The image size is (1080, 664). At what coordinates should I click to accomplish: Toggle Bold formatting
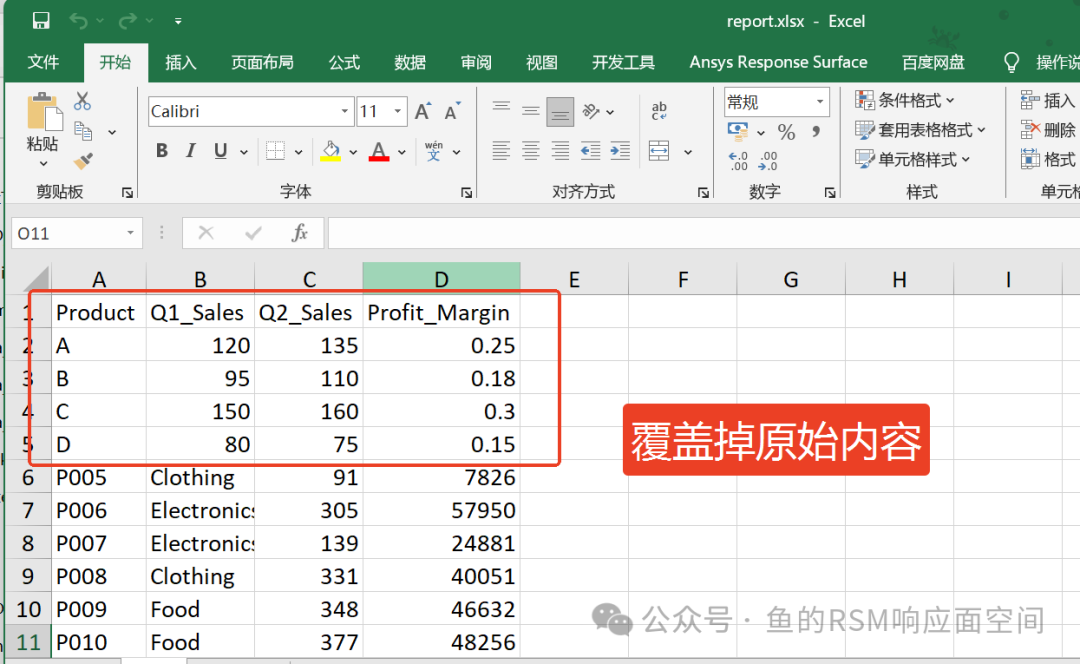point(162,151)
